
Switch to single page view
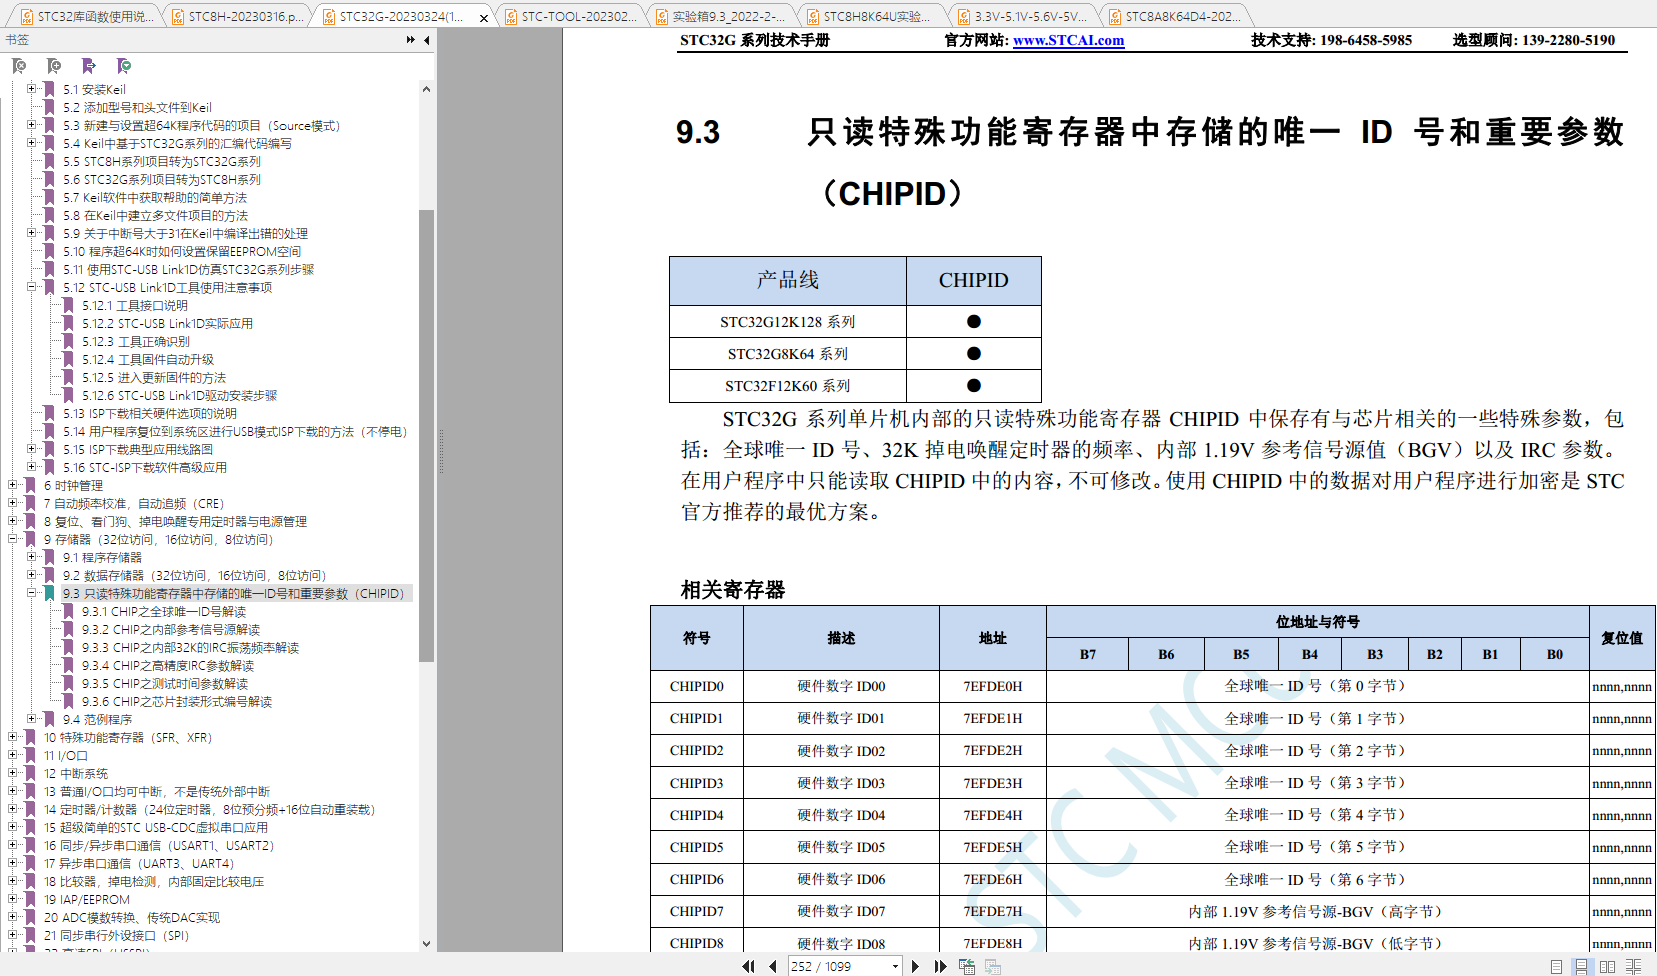tap(1556, 967)
